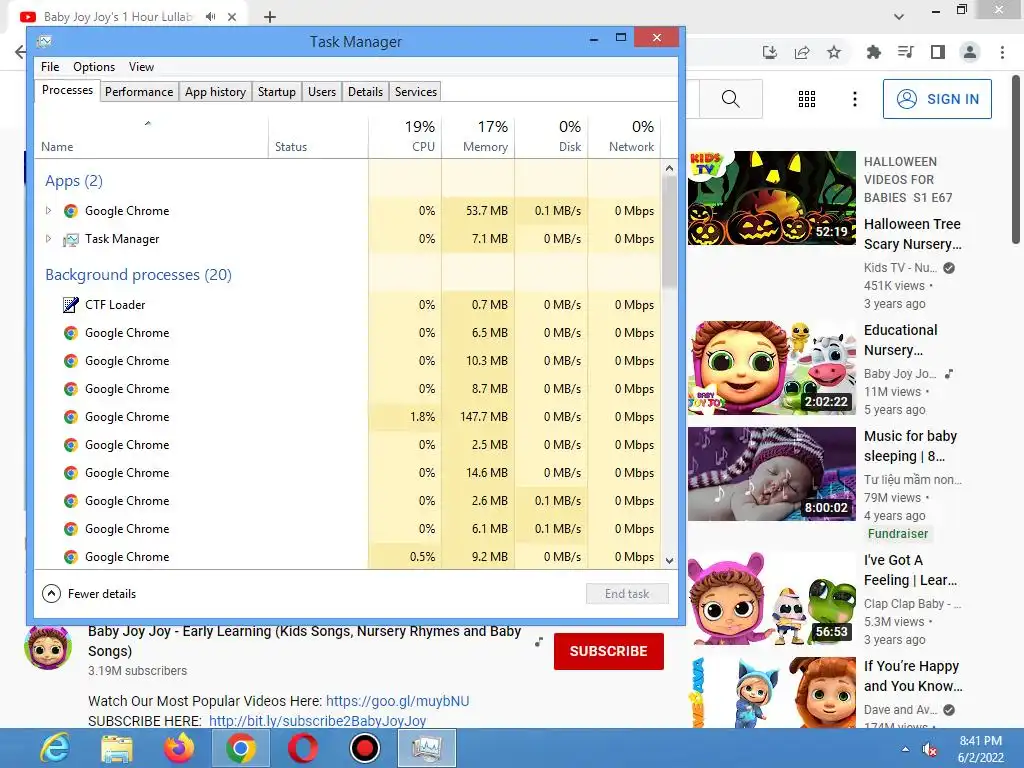Sort by the Disk column header
Viewport: 1024px width, 768px height.
pos(552,136)
